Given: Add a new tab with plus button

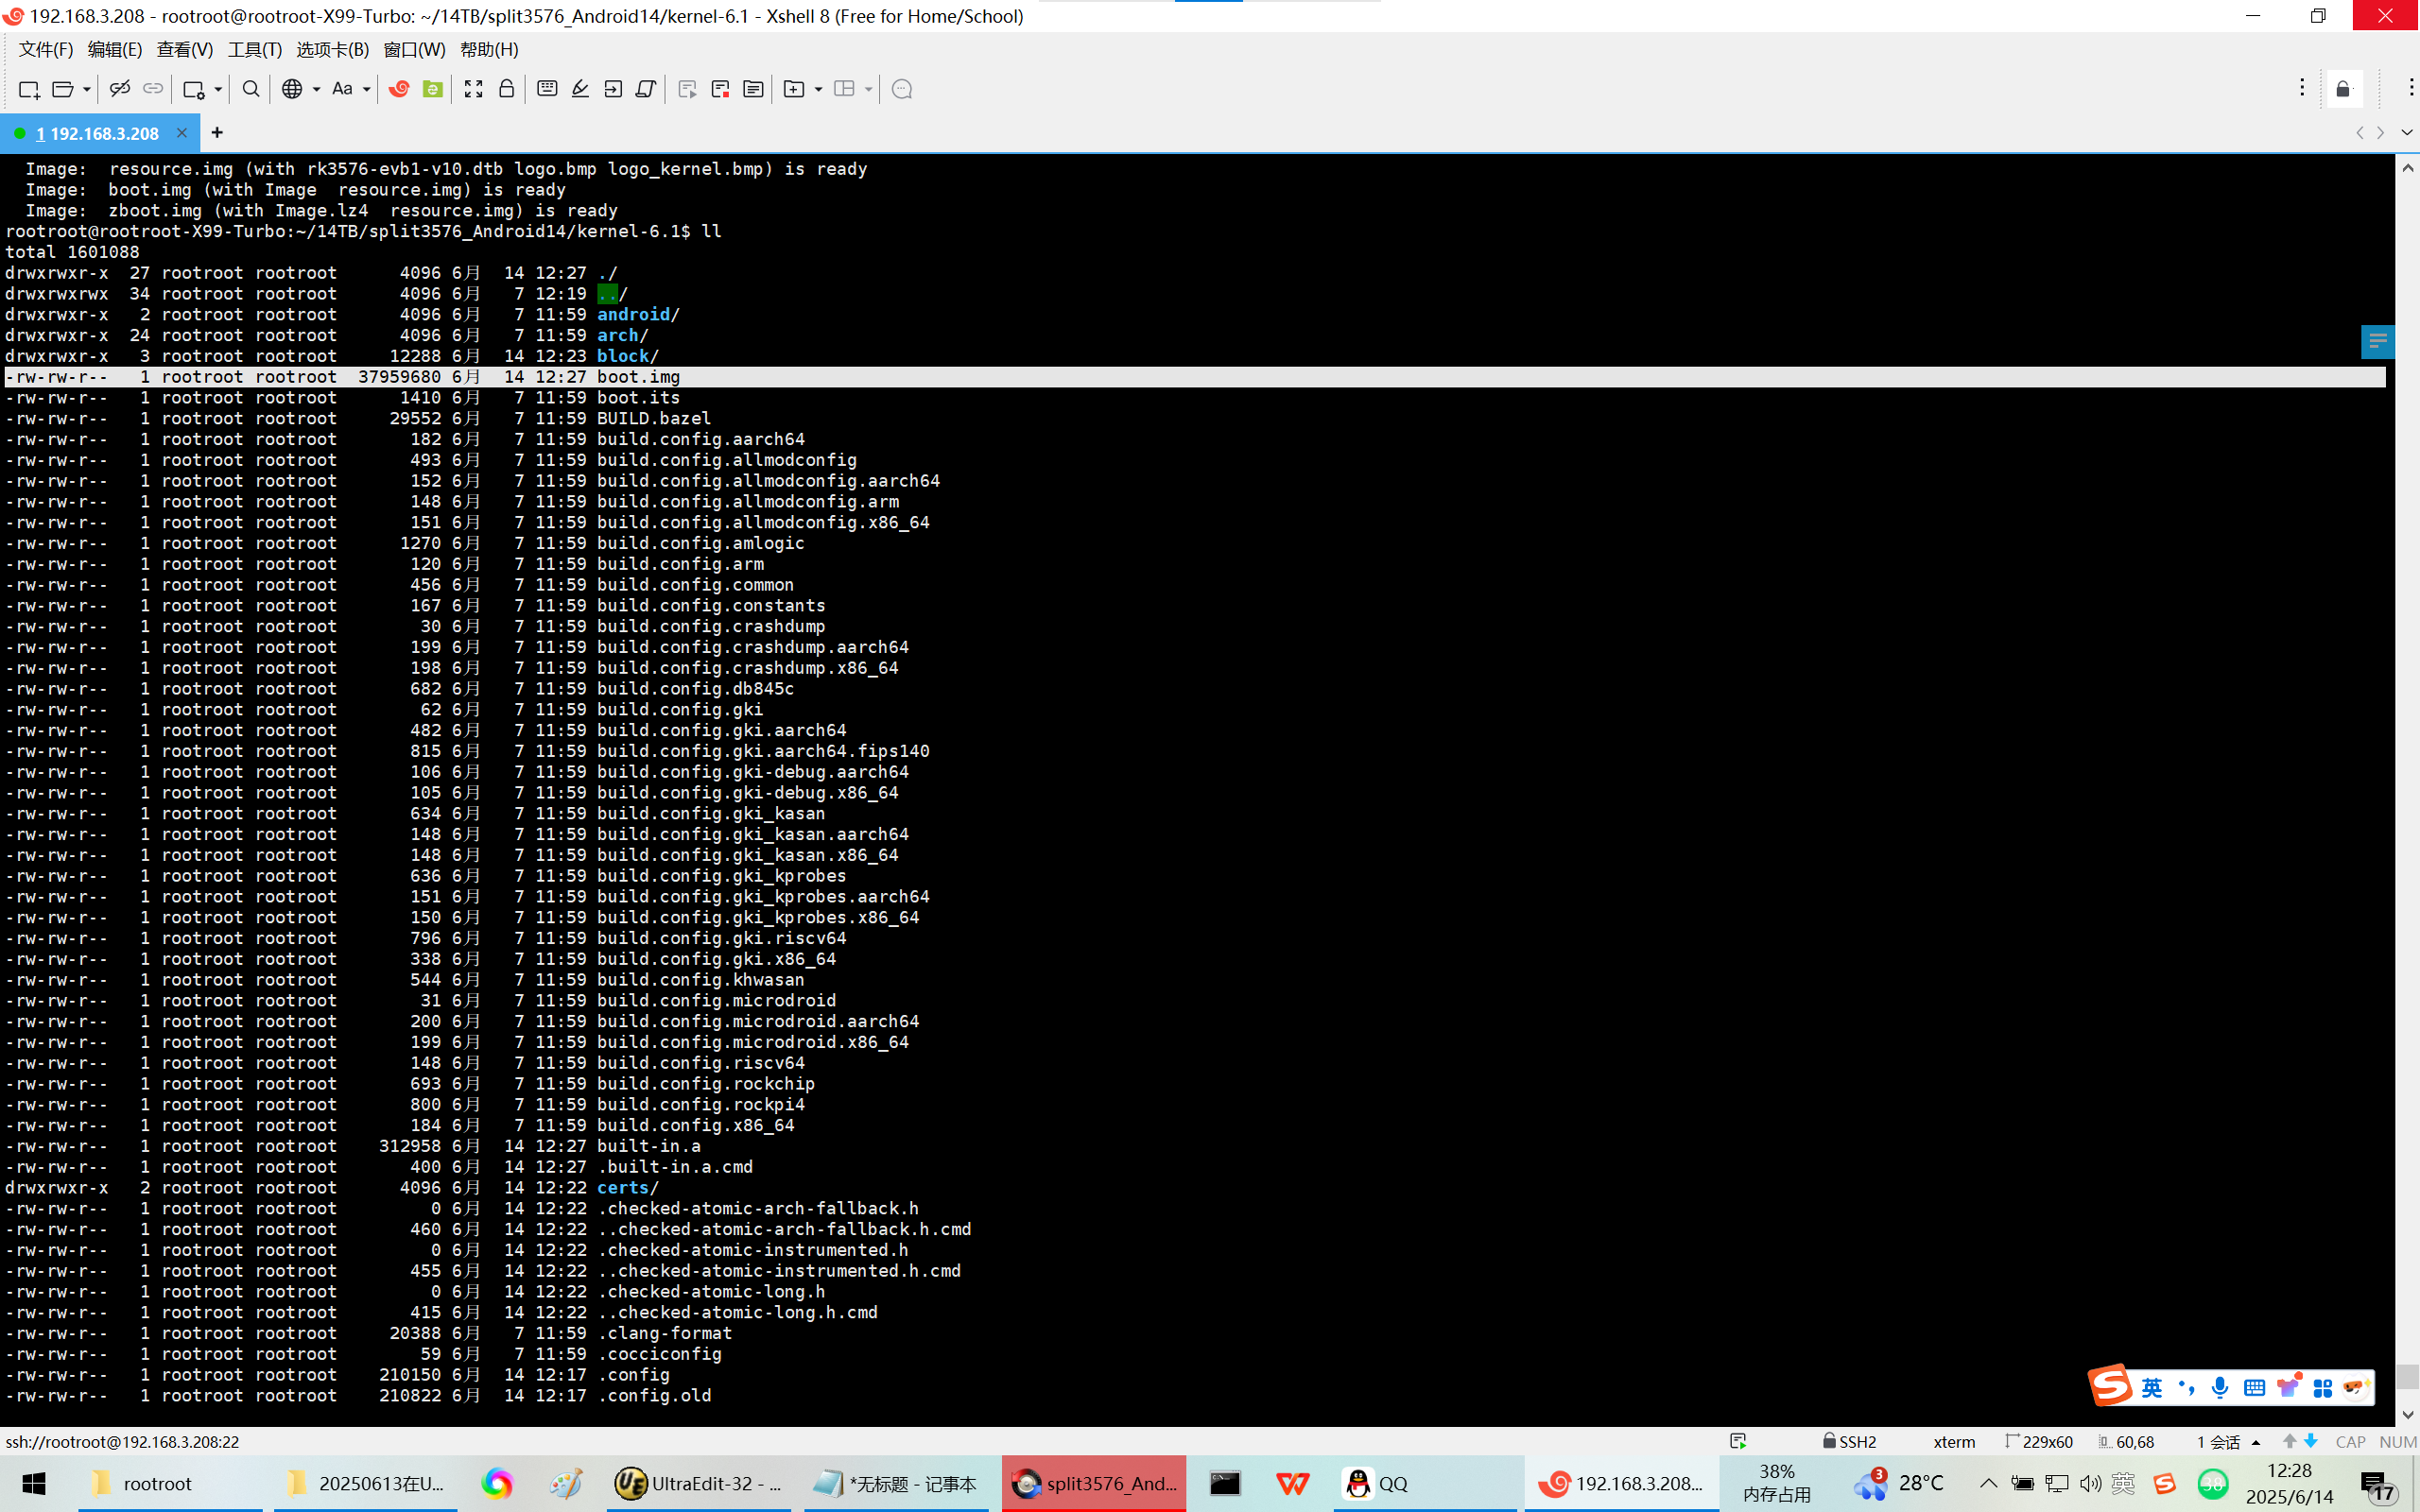Looking at the screenshot, I should [217, 132].
